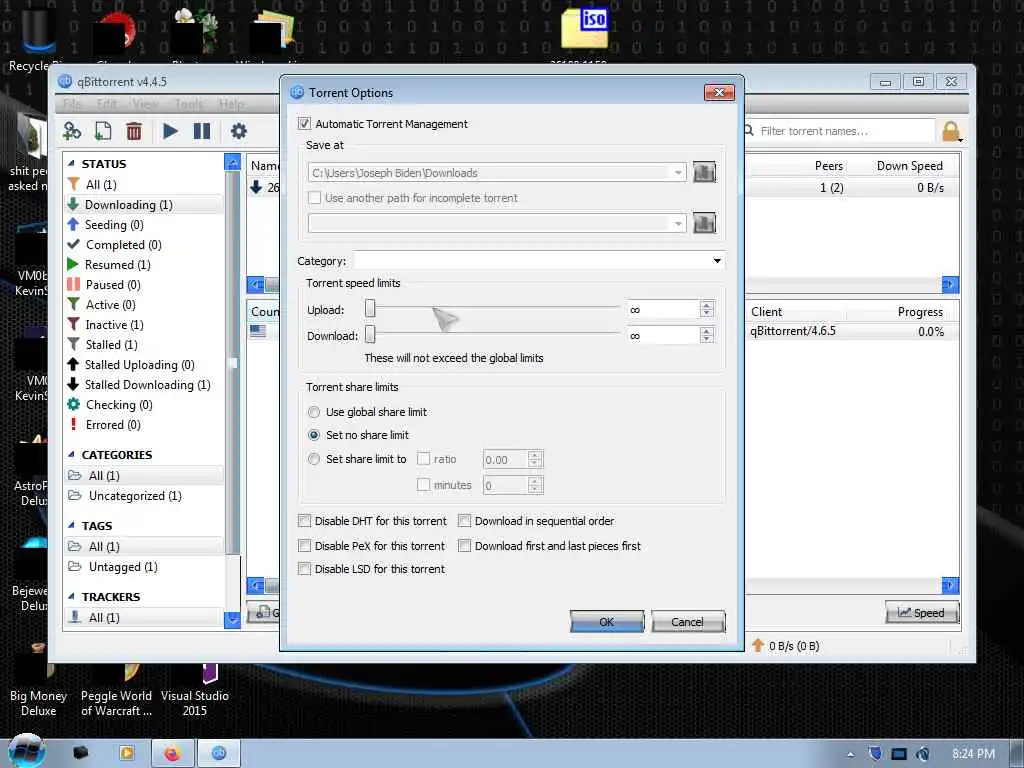Browse for incomplete torrent path icon
The height and width of the screenshot is (768, 1024).
coord(704,223)
